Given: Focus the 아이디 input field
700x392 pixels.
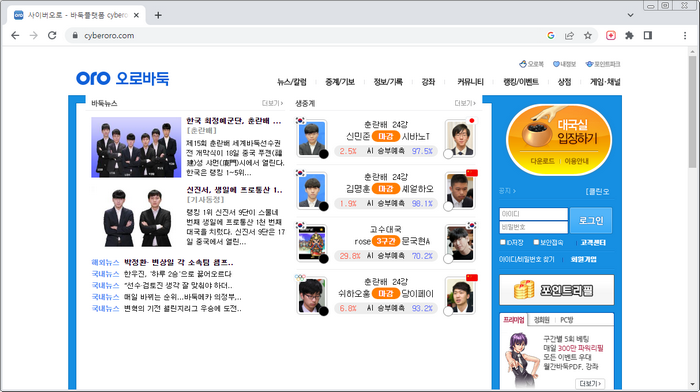Looking at the screenshot, I should (x=533, y=214).
